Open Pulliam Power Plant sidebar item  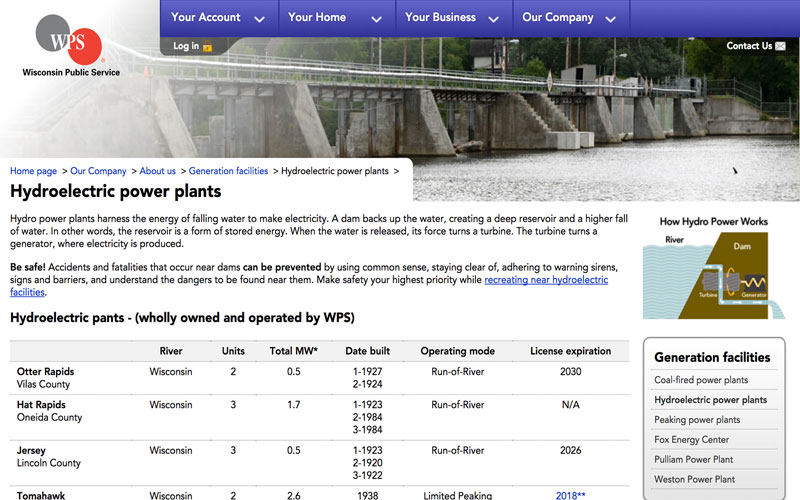[x=693, y=460]
